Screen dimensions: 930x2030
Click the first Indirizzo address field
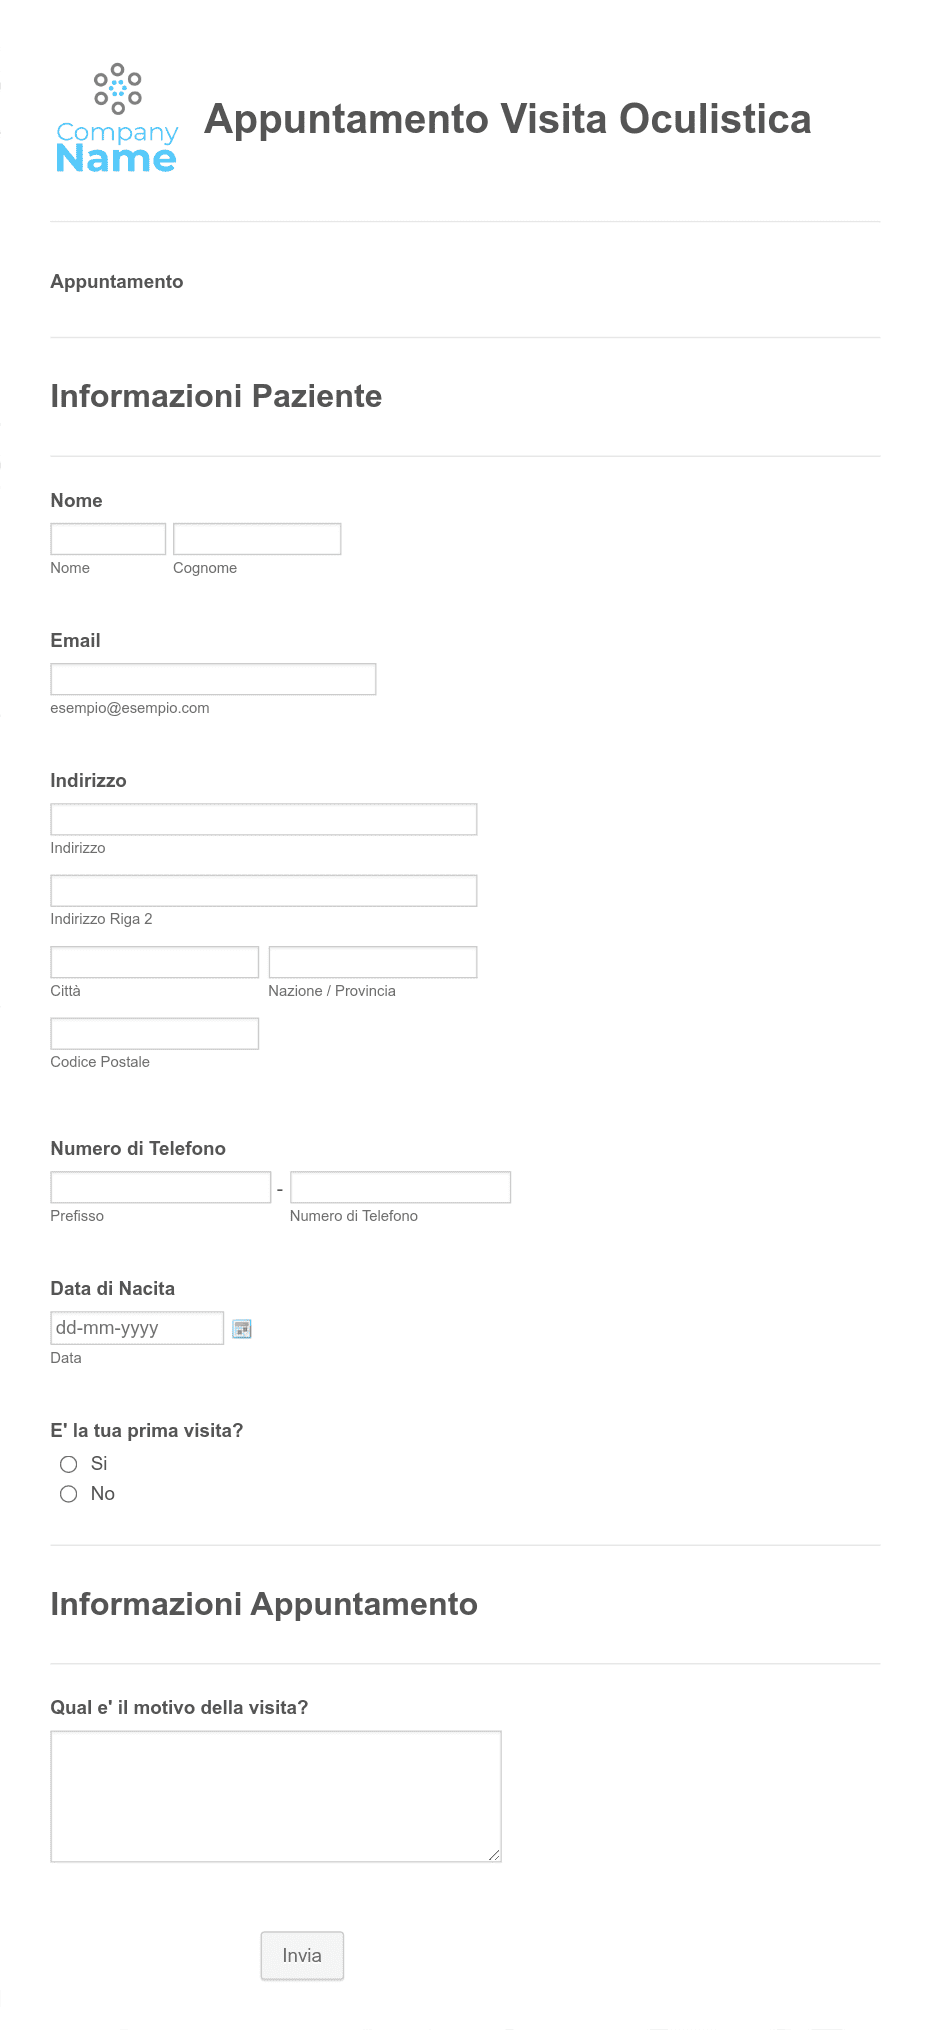[264, 819]
